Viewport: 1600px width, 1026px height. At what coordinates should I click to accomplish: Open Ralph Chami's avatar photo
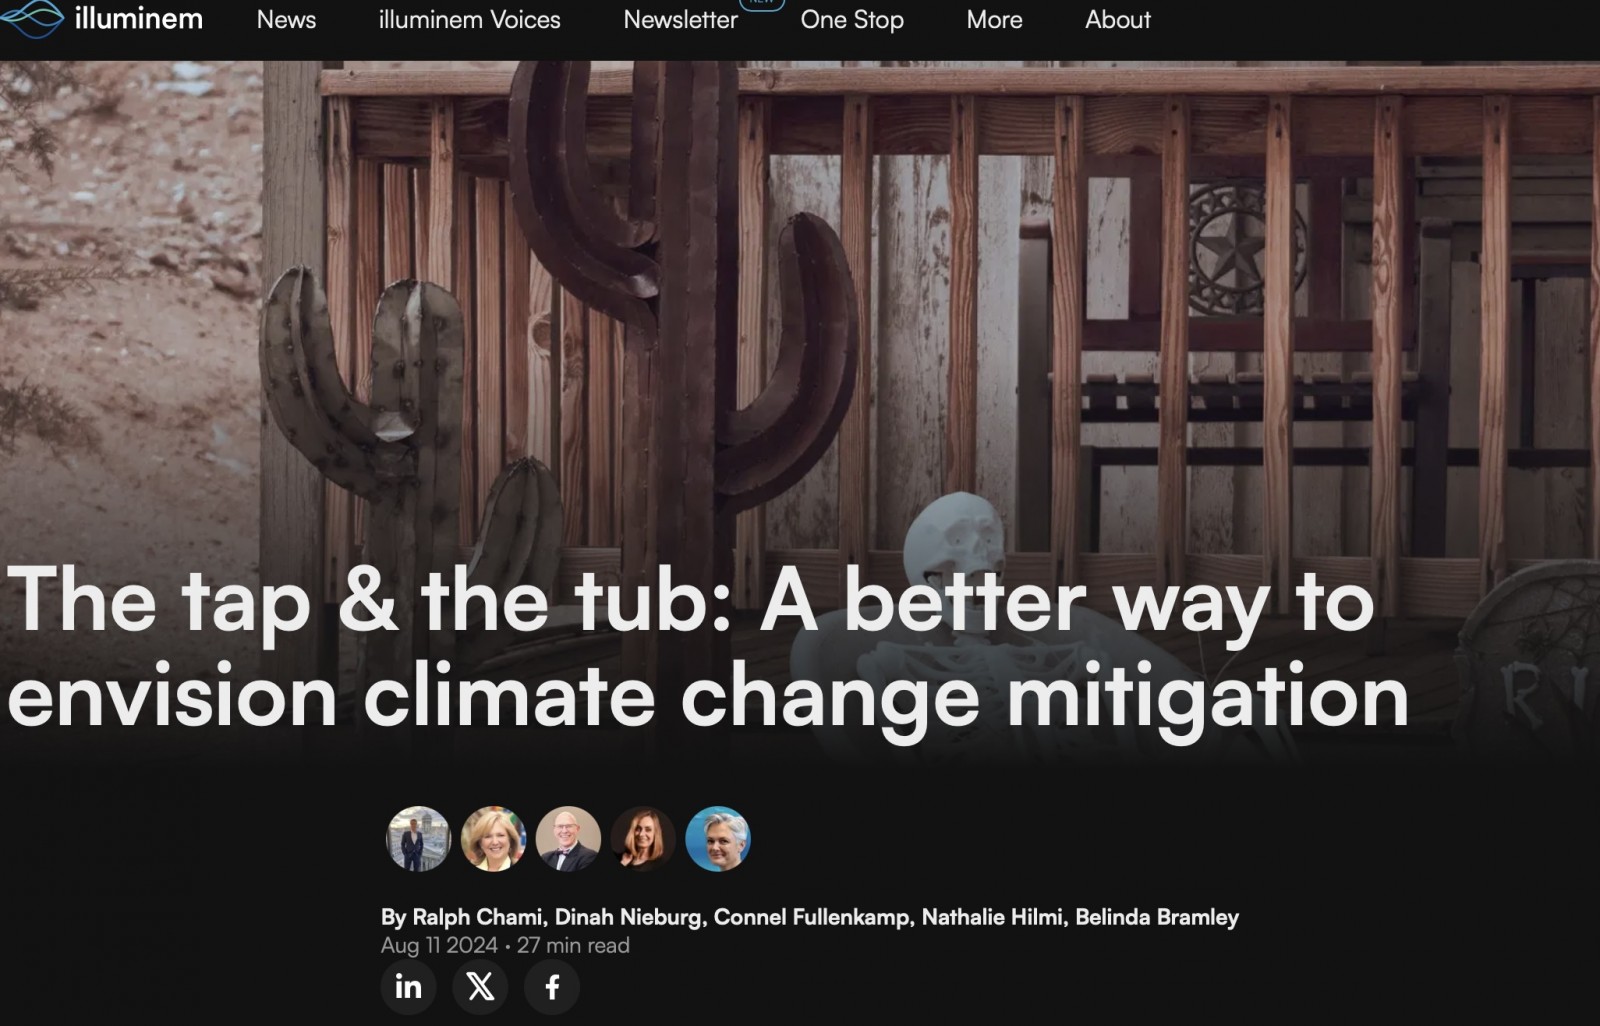418,839
